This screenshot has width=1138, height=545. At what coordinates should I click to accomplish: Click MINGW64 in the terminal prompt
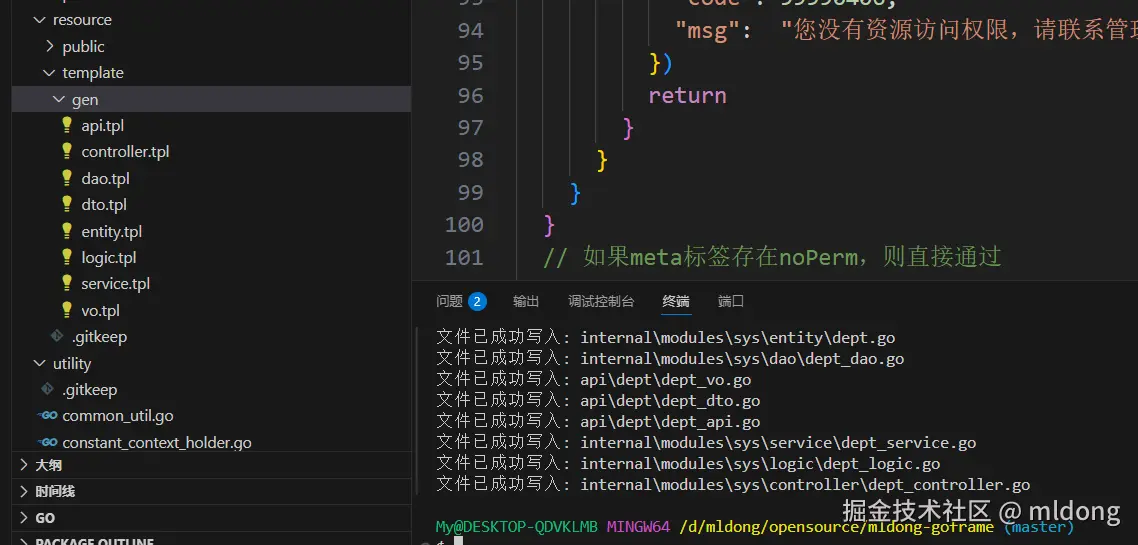coord(638,526)
